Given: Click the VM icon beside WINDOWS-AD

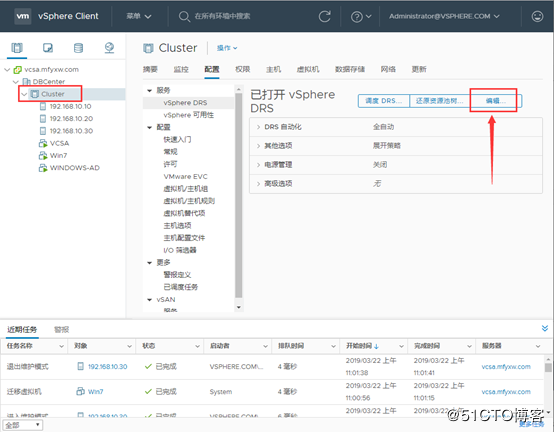Looking at the screenshot, I should click(43, 168).
